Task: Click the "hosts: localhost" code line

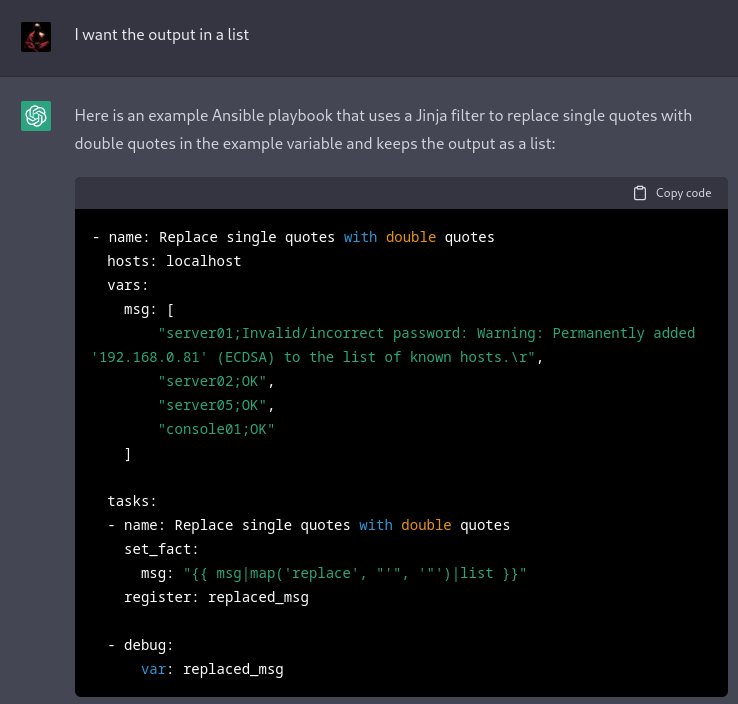Action: [174, 261]
